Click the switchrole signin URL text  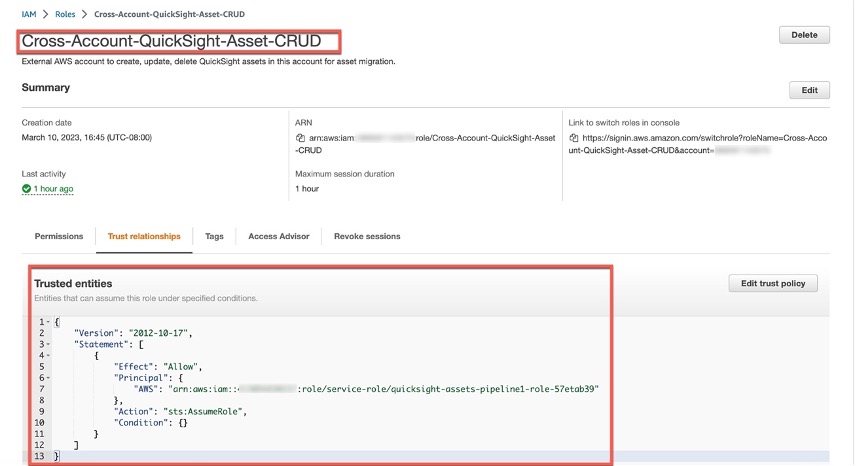pos(698,144)
